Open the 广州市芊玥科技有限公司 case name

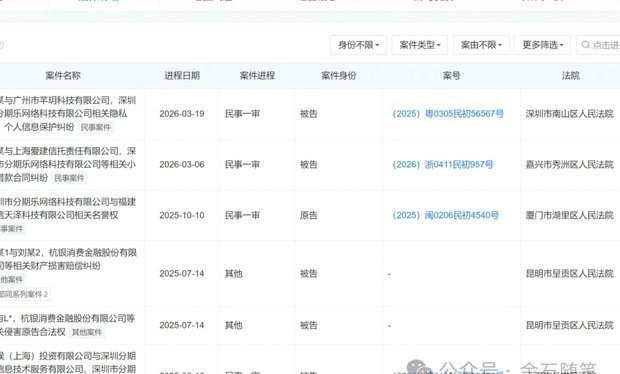[x=68, y=113]
